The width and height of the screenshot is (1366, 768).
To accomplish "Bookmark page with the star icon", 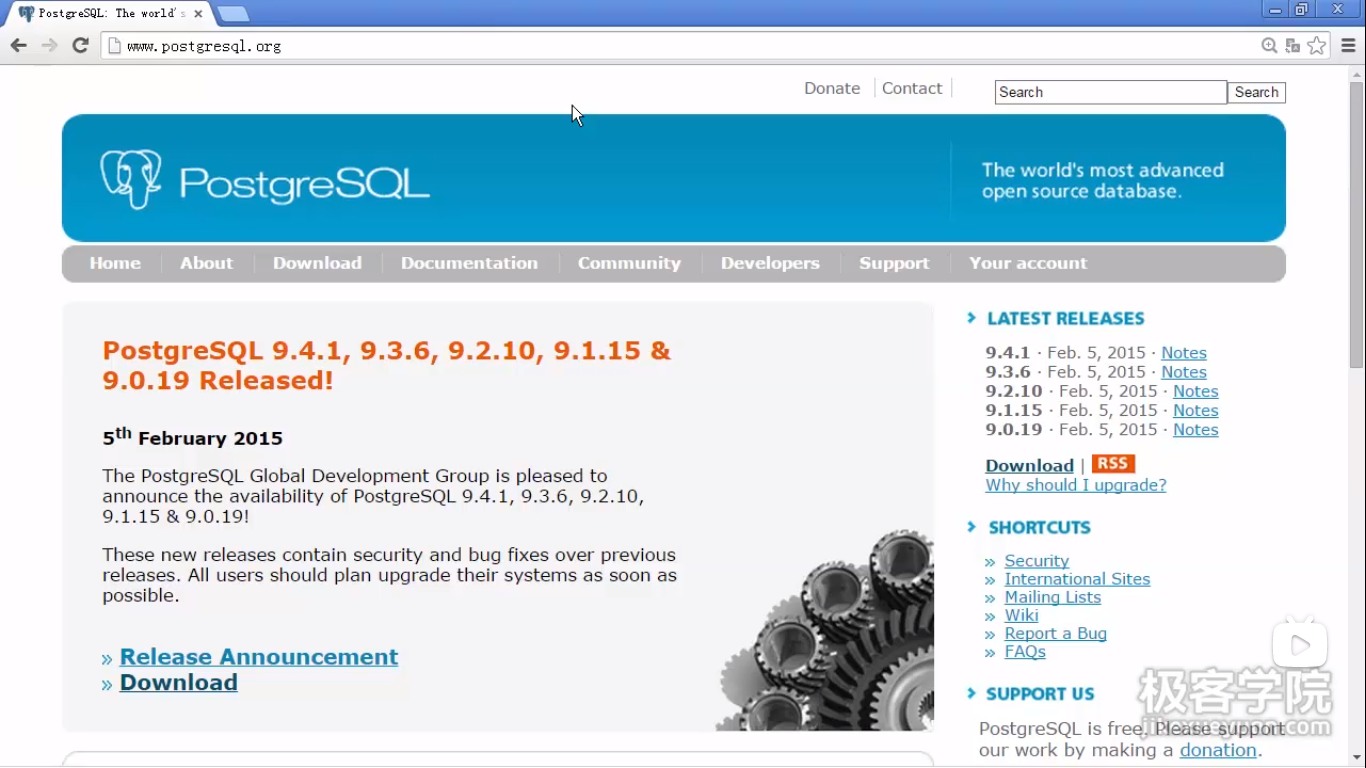I will coord(1317,45).
